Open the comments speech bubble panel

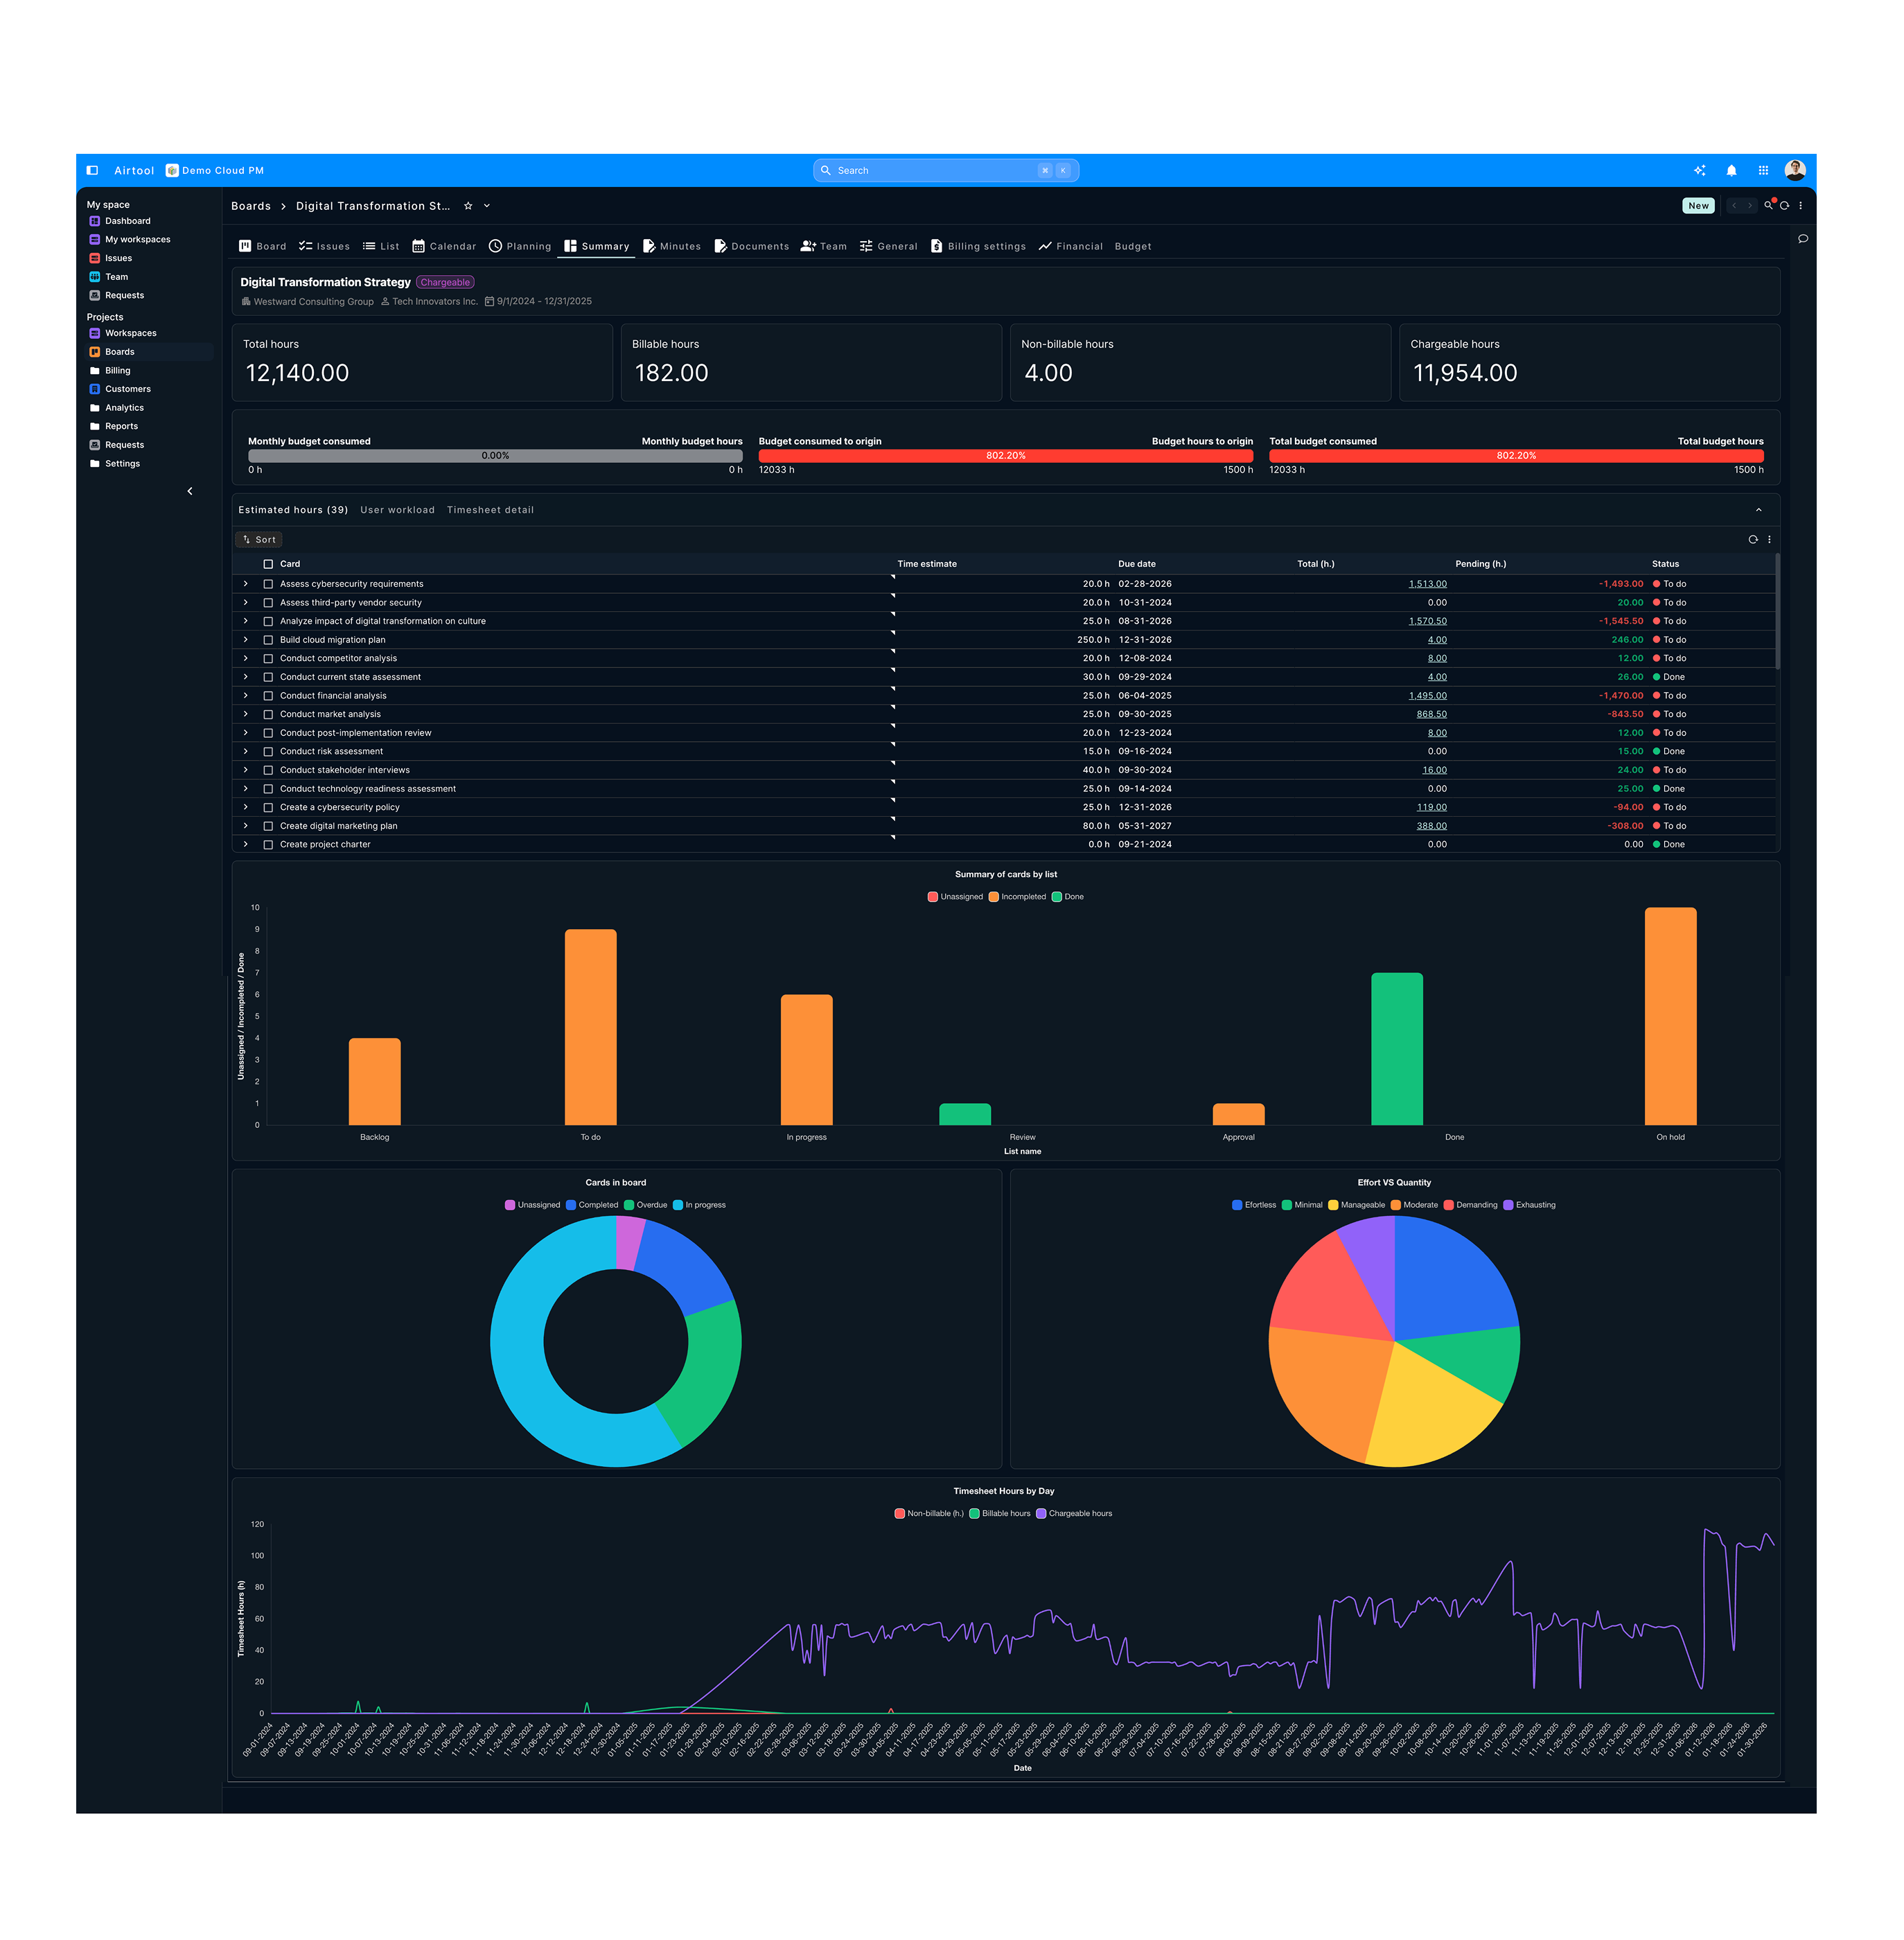coord(1803,239)
